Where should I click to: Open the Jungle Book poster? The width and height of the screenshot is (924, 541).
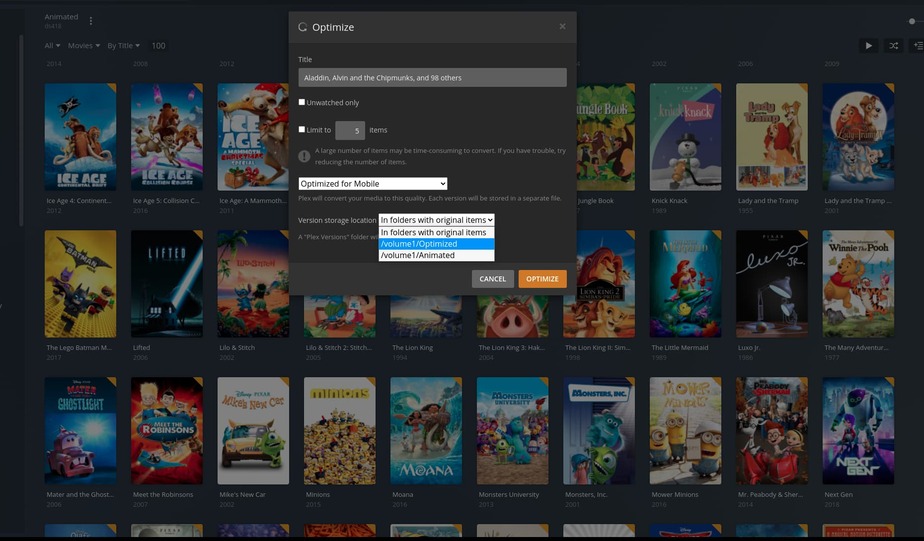[606, 137]
